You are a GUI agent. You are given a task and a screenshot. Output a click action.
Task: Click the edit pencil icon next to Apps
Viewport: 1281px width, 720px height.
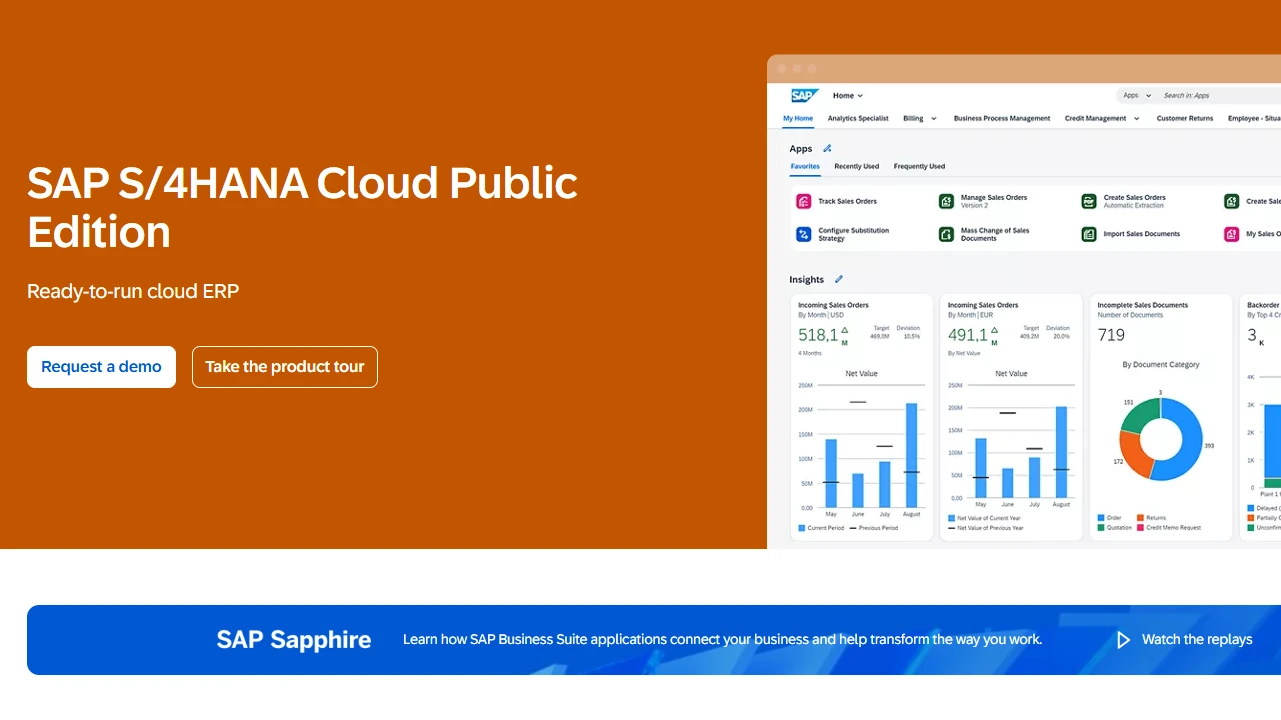tap(827, 149)
